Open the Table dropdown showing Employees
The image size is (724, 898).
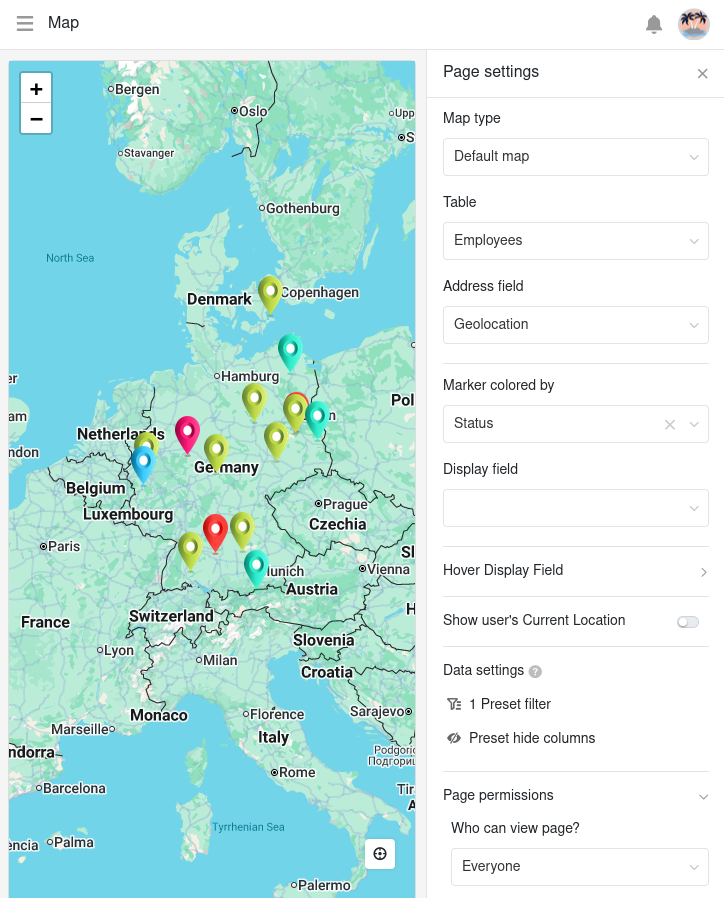click(575, 241)
